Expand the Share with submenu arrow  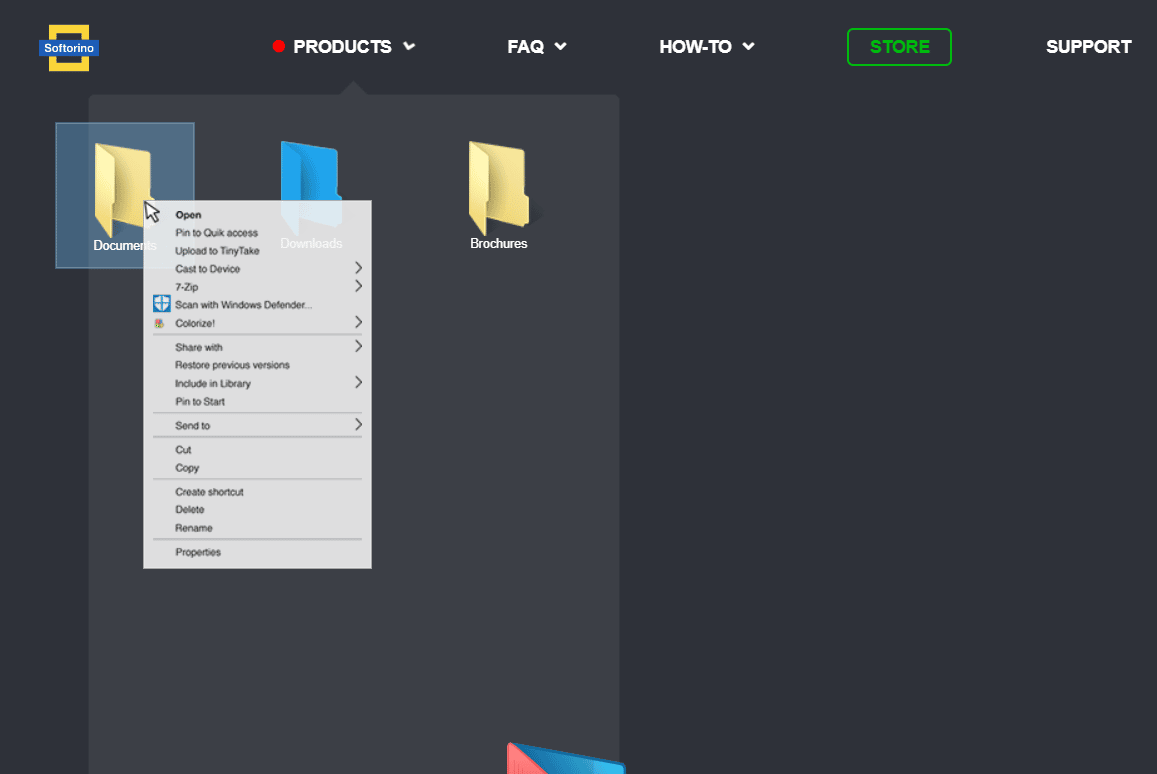(359, 346)
